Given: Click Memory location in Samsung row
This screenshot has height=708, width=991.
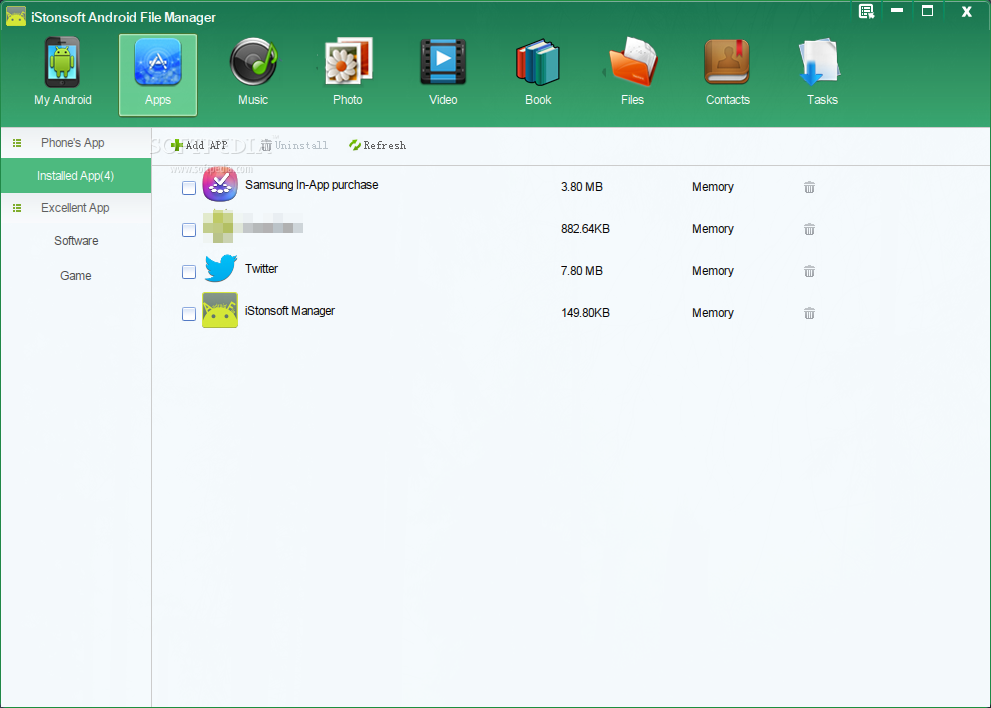Looking at the screenshot, I should 712,187.
